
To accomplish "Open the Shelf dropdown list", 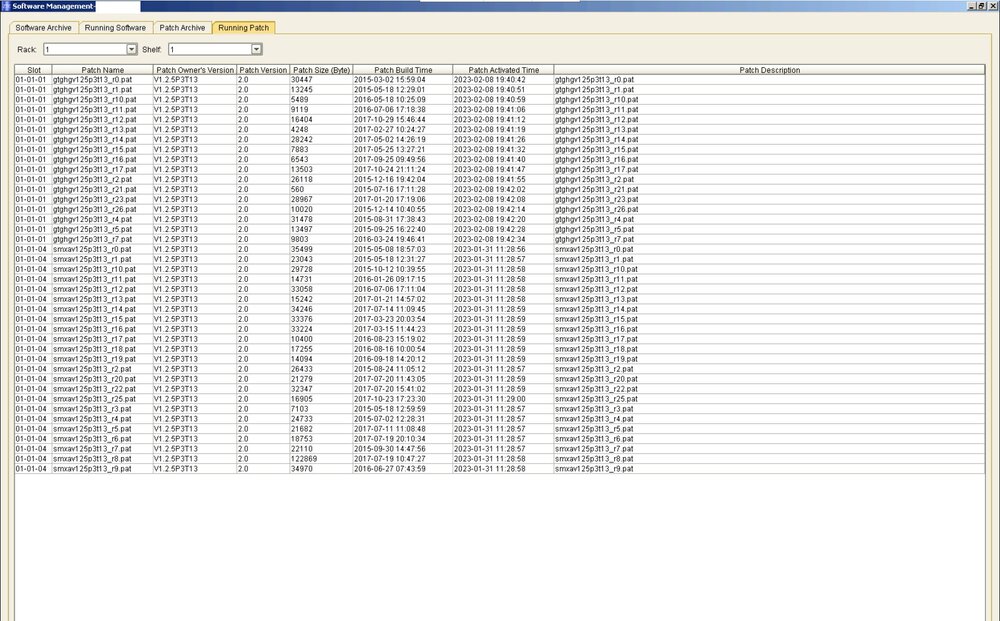I will [x=256, y=49].
